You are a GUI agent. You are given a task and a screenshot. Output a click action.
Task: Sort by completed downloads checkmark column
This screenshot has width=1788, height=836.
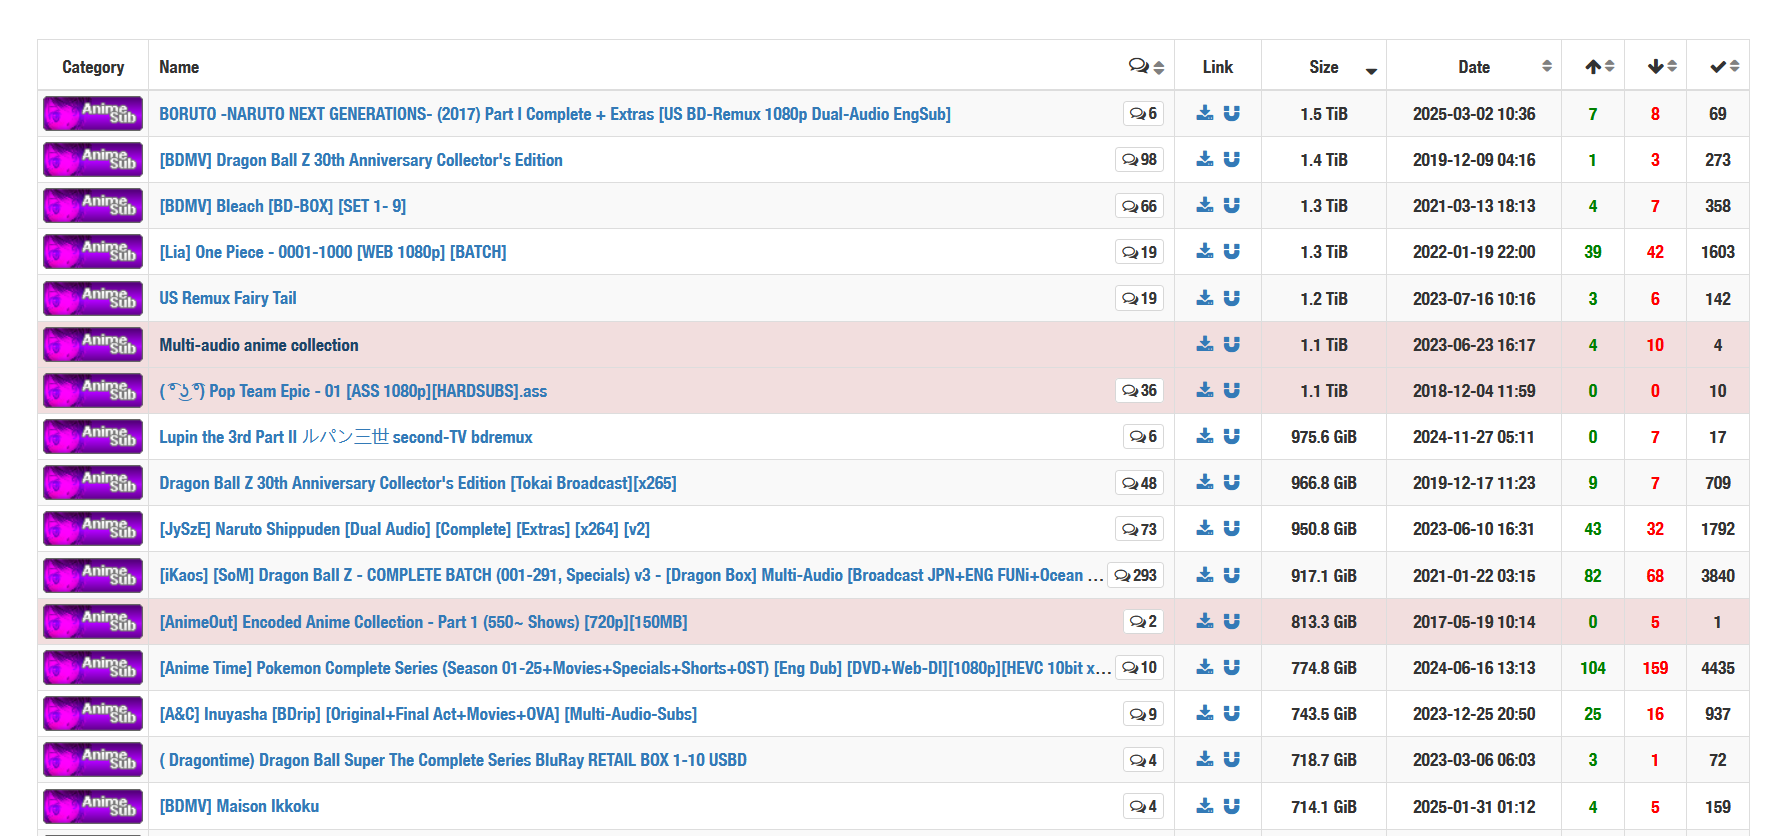(x=1718, y=66)
